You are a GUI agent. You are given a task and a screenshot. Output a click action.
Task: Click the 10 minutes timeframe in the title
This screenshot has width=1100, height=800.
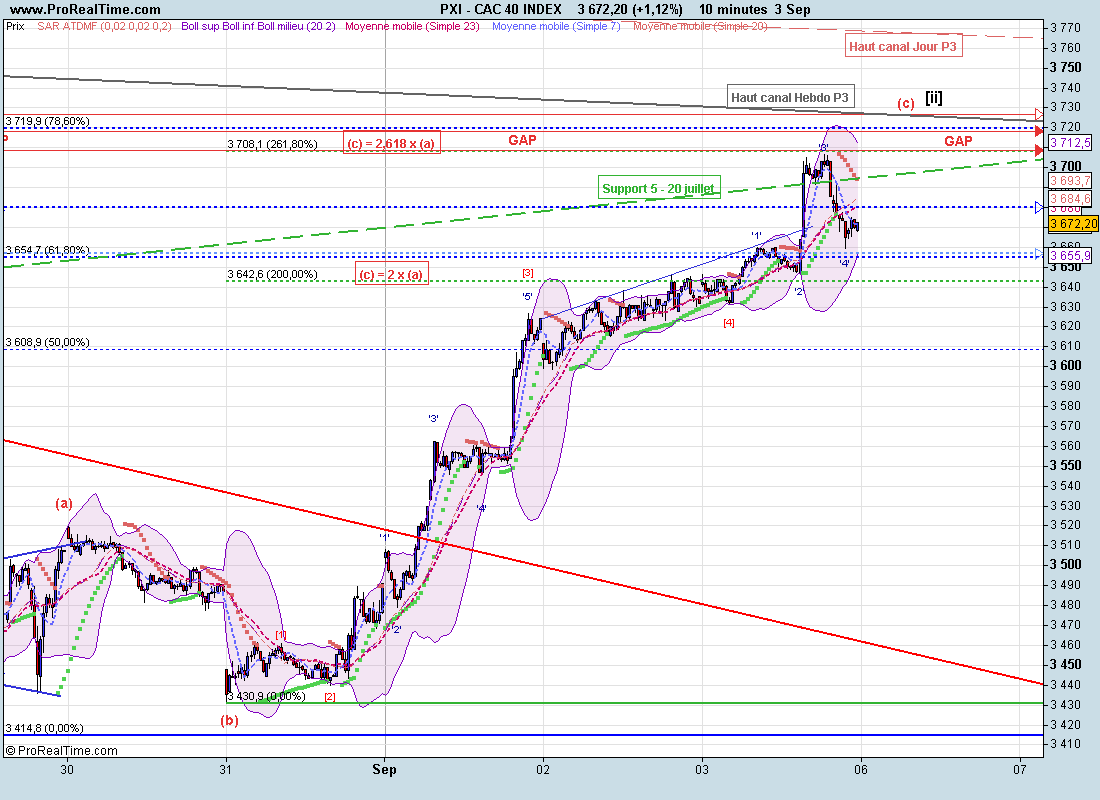point(733,9)
